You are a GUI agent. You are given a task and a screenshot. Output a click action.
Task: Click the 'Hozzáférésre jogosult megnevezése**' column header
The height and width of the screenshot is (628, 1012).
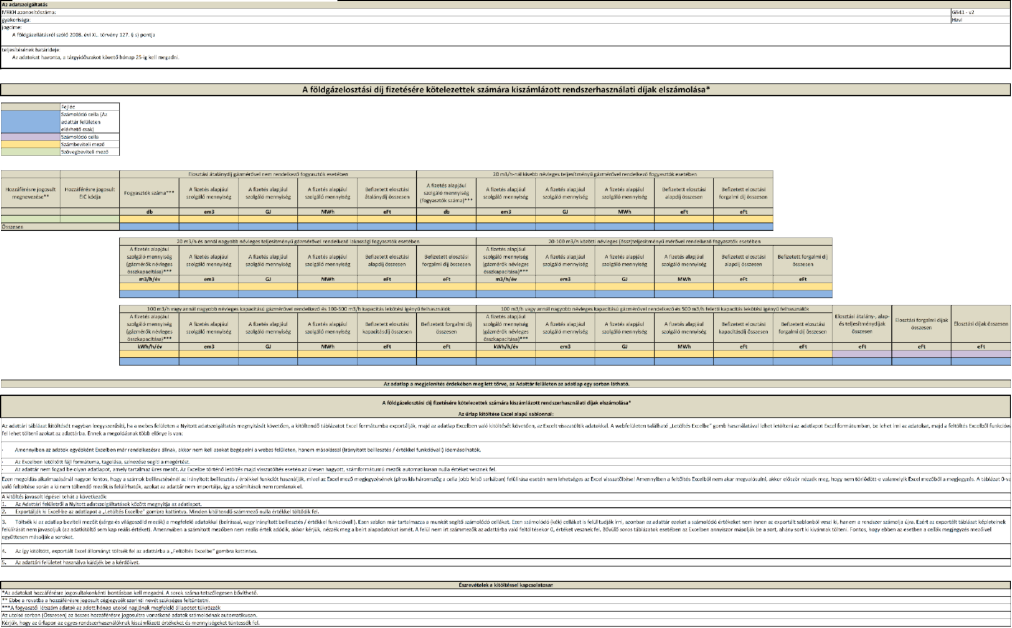pyautogui.click(x=30, y=193)
